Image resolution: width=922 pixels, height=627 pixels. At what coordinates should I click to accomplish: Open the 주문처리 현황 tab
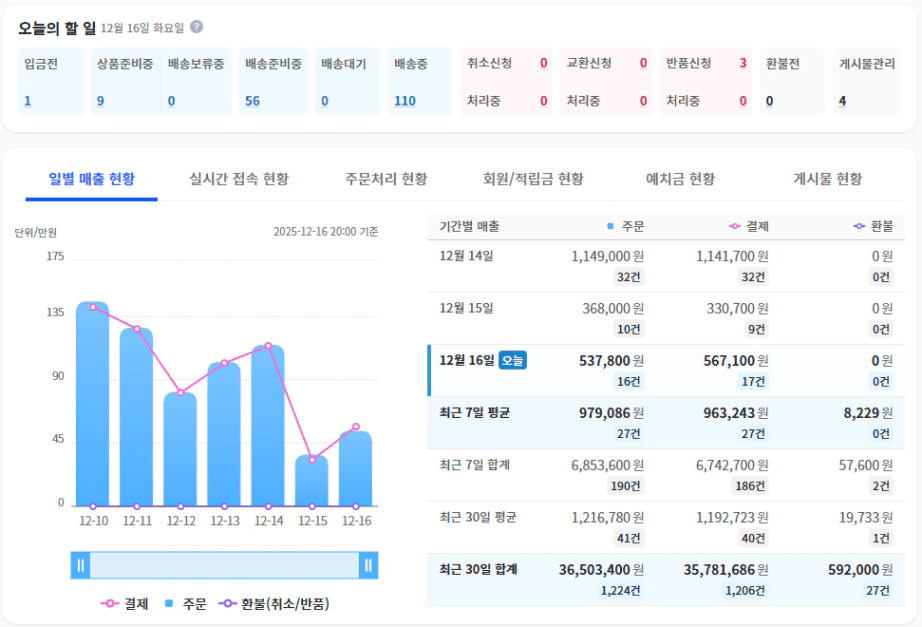pos(386,179)
